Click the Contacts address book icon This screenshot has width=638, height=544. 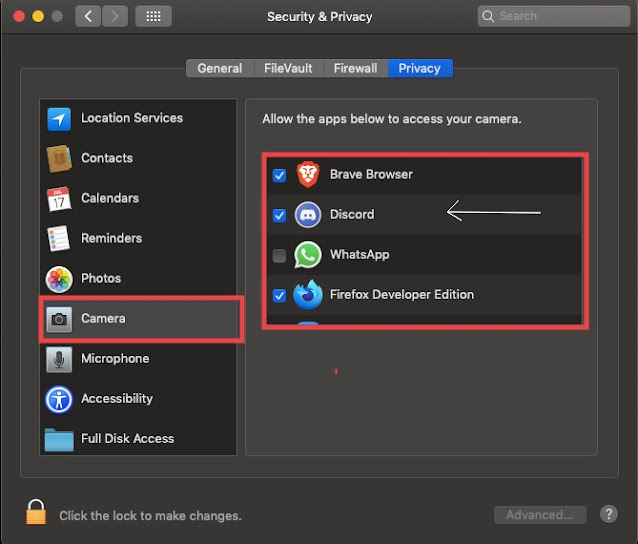click(59, 159)
